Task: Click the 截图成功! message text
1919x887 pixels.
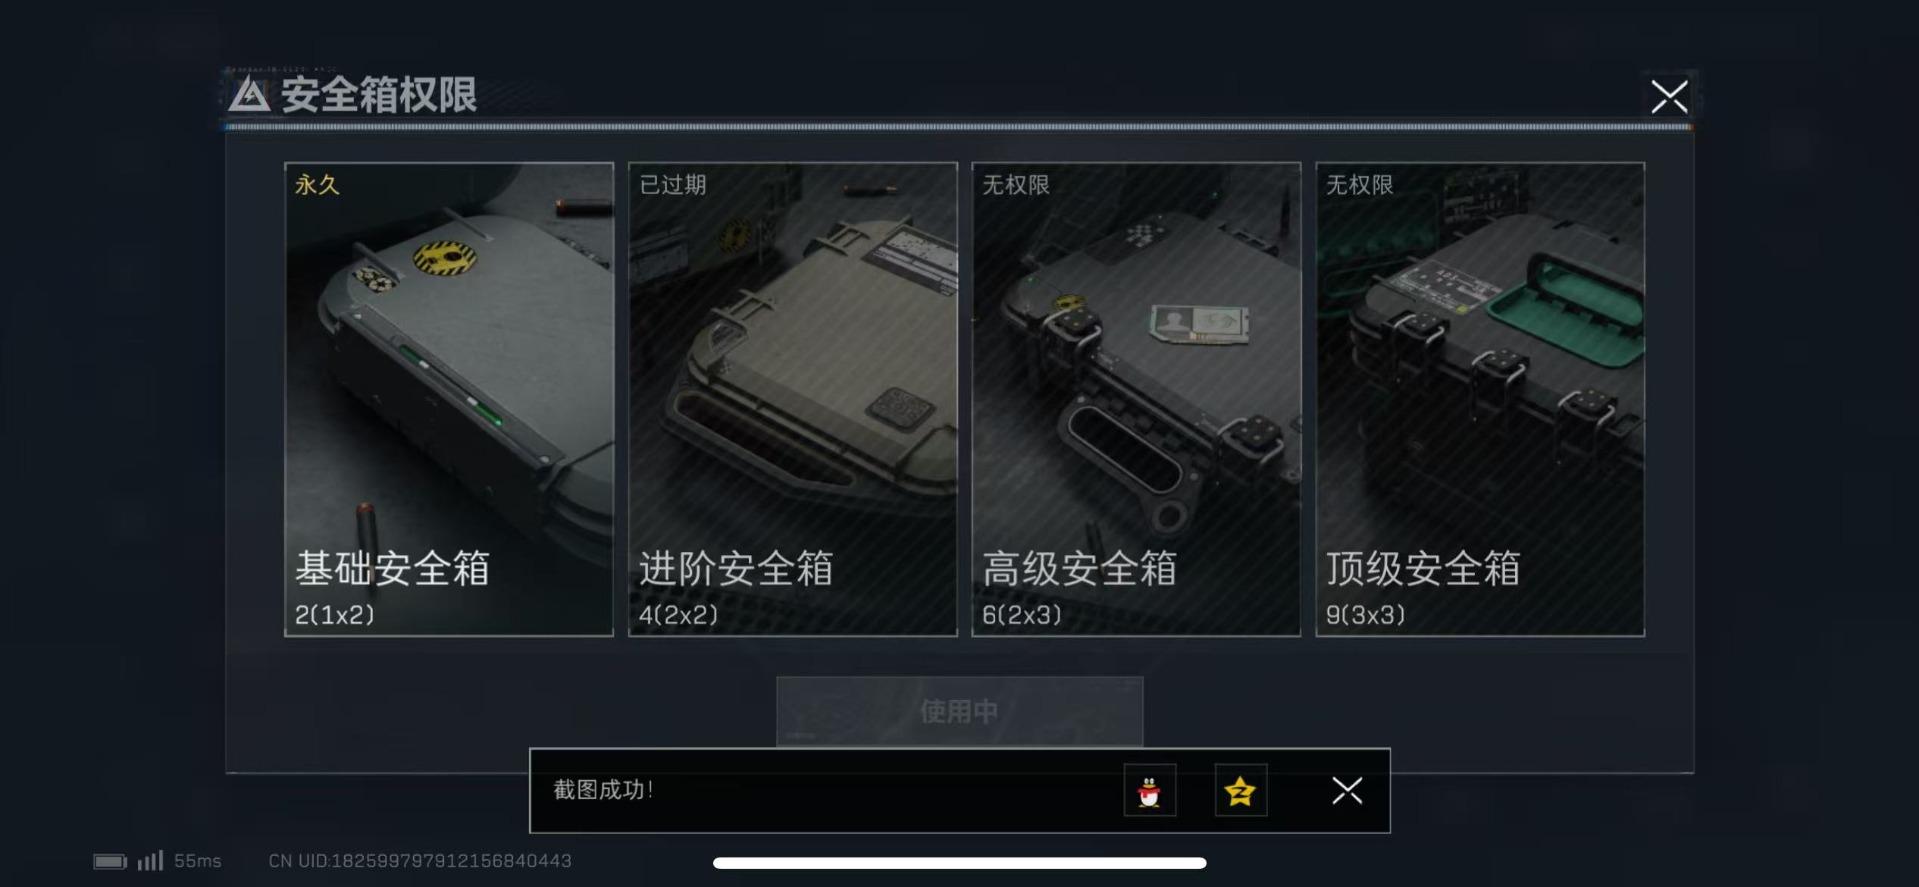Action: 603,790
